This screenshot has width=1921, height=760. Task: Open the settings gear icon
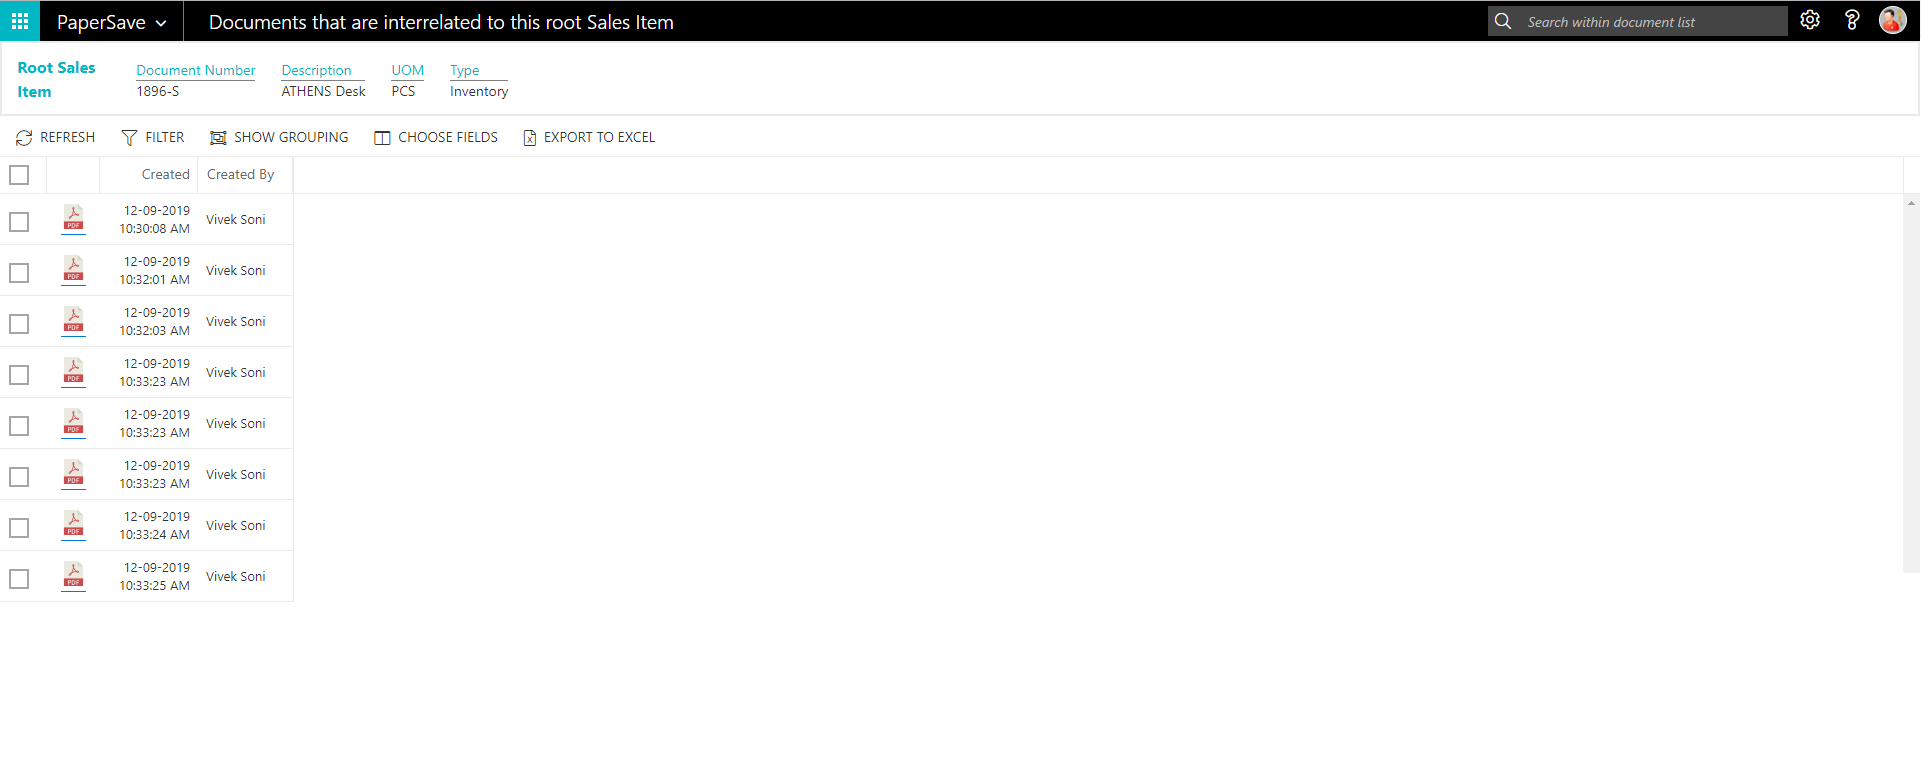pos(1809,21)
